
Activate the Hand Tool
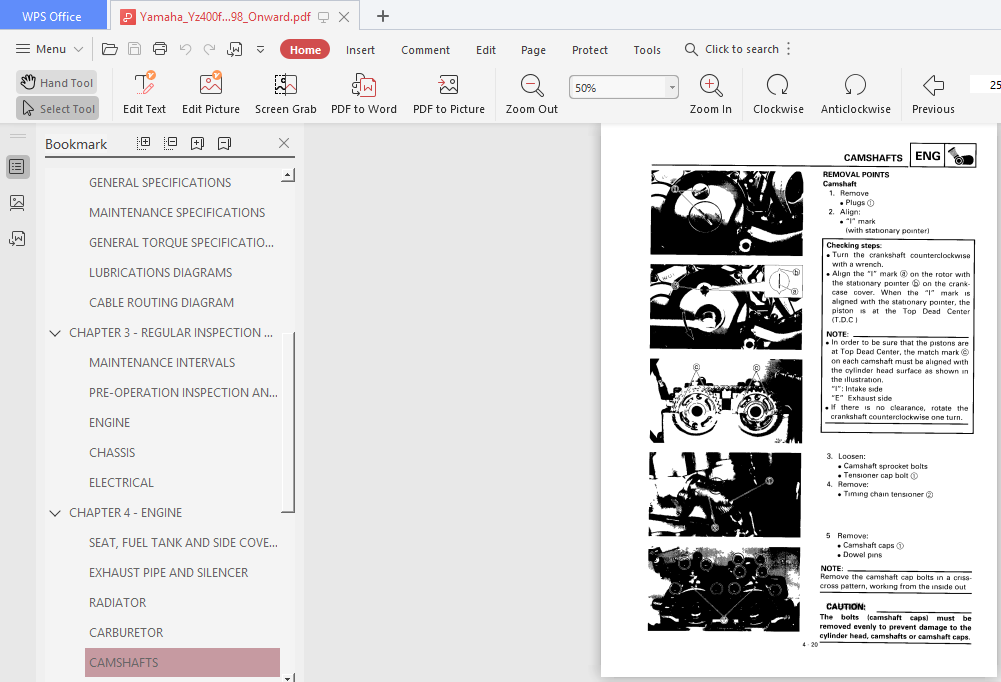point(57,82)
